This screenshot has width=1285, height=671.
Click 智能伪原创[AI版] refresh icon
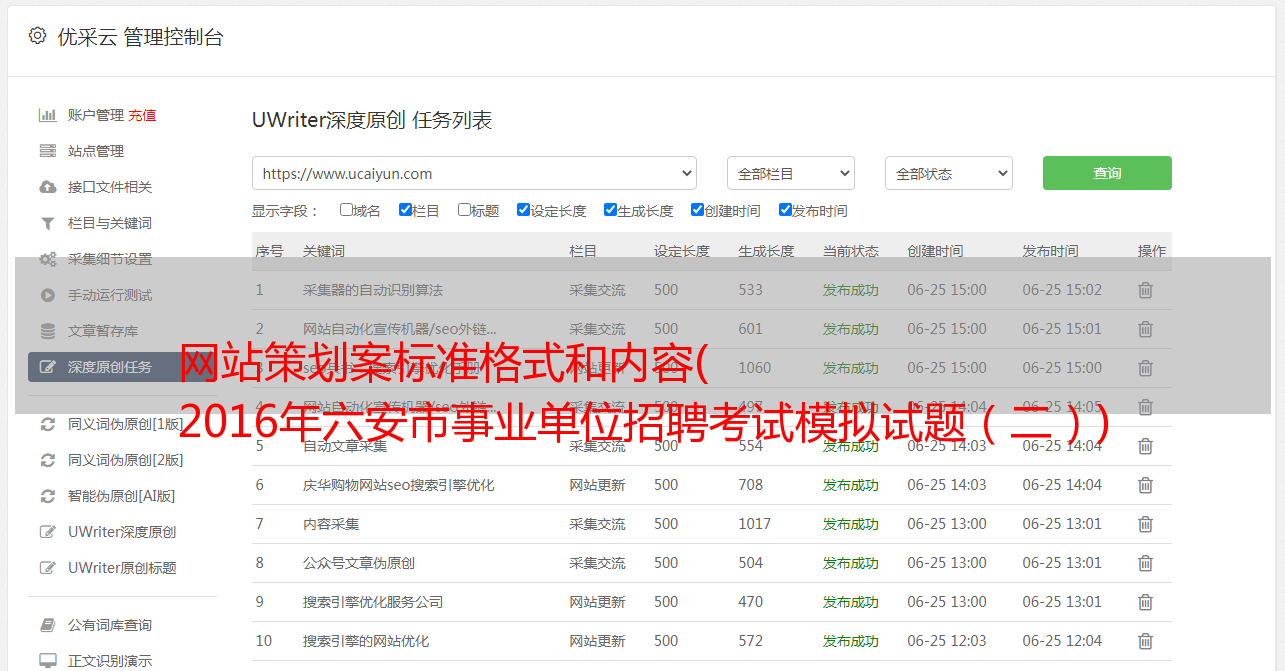[x=47, y=496]
